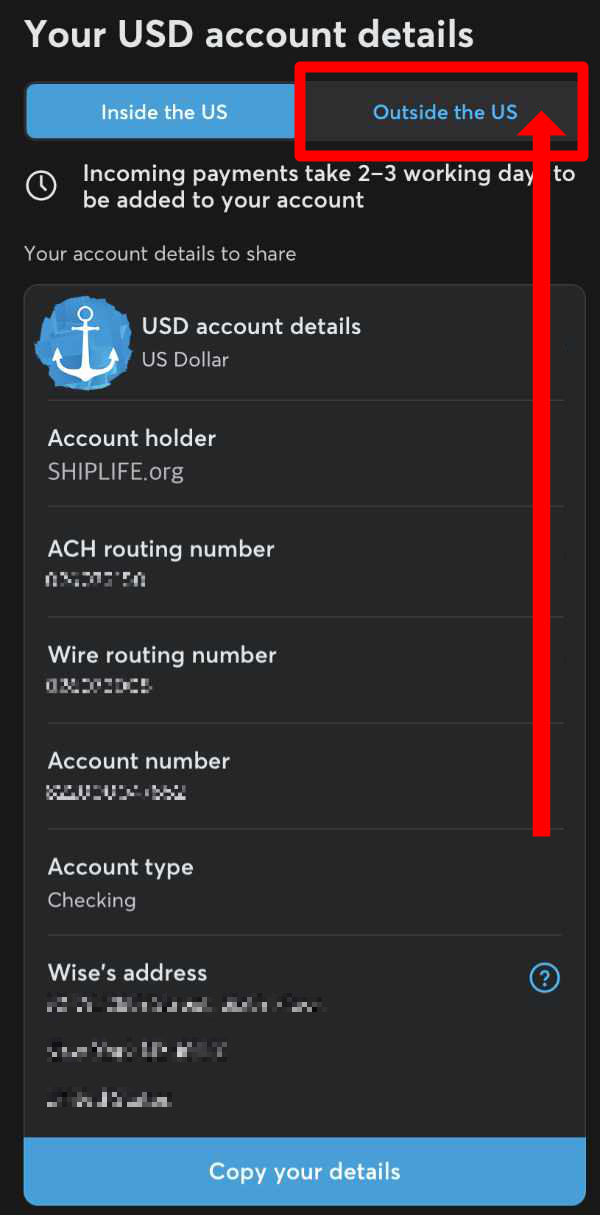Image resolution: width=600 pixels, height=1215 pixels.
Task: Click the USD account details heading
Action: coord(251,326)
